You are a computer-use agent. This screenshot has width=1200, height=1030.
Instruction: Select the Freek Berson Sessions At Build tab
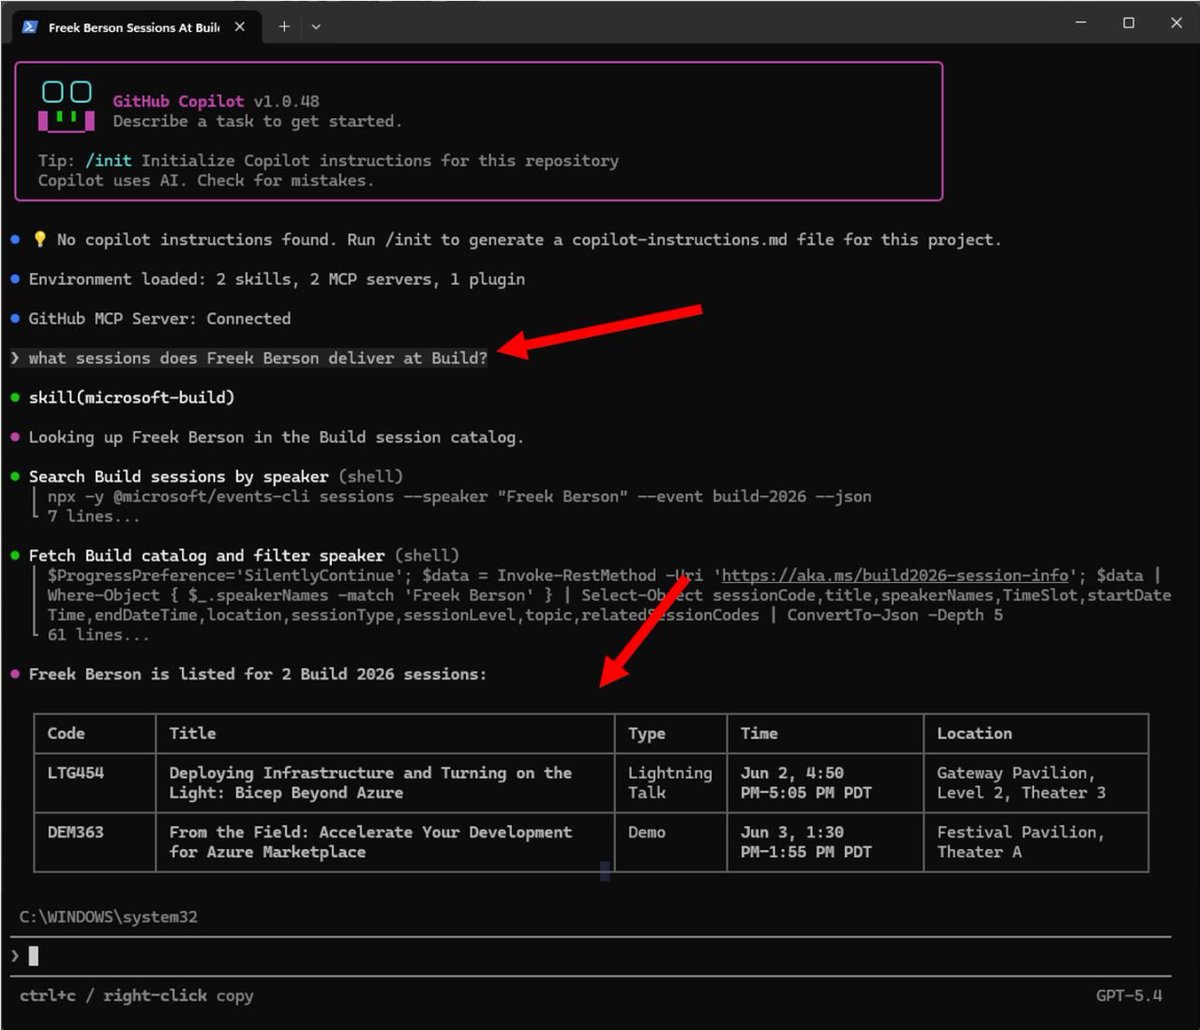coord(137,27)
